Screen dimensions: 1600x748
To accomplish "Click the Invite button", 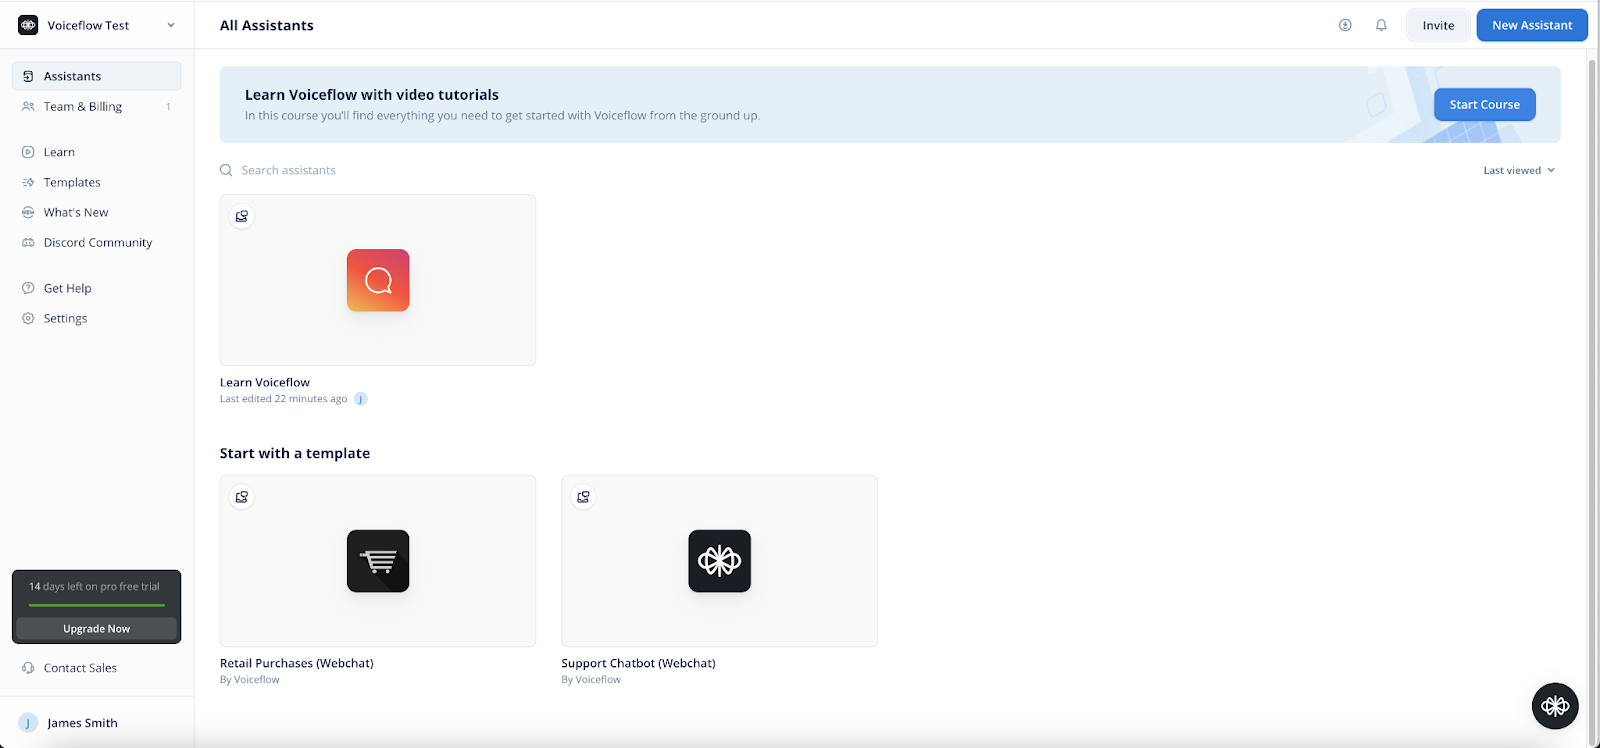I will [x=1438, y=25].
